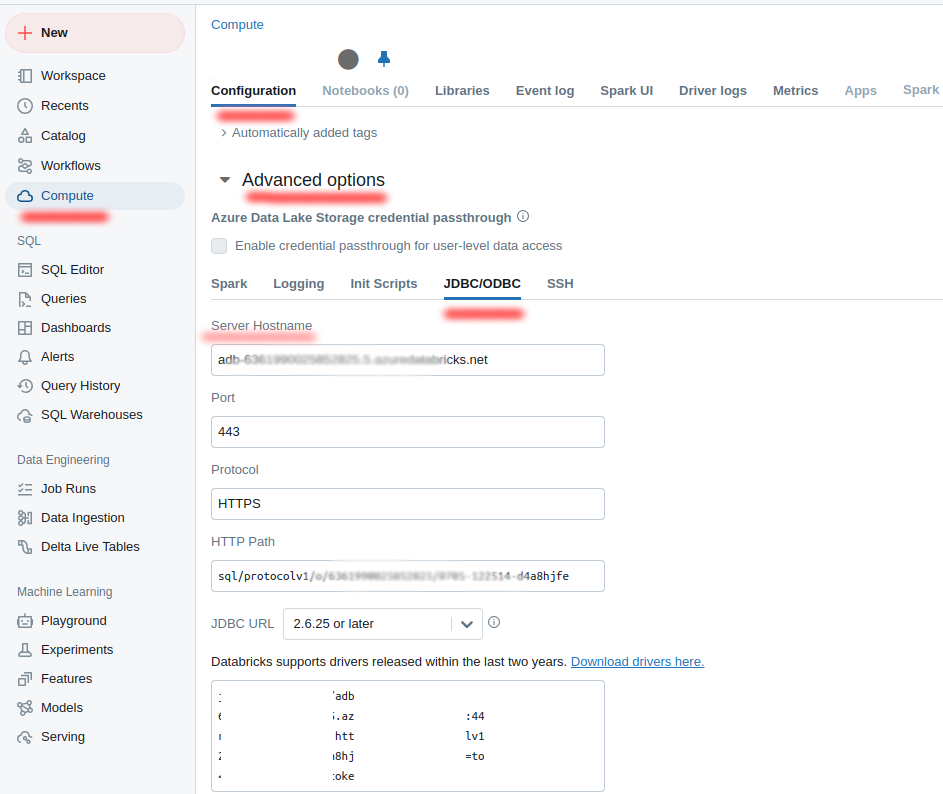Open the Driver logs tab
The width and height of the screenshot is (943, 794).
[x=713, y=91]
